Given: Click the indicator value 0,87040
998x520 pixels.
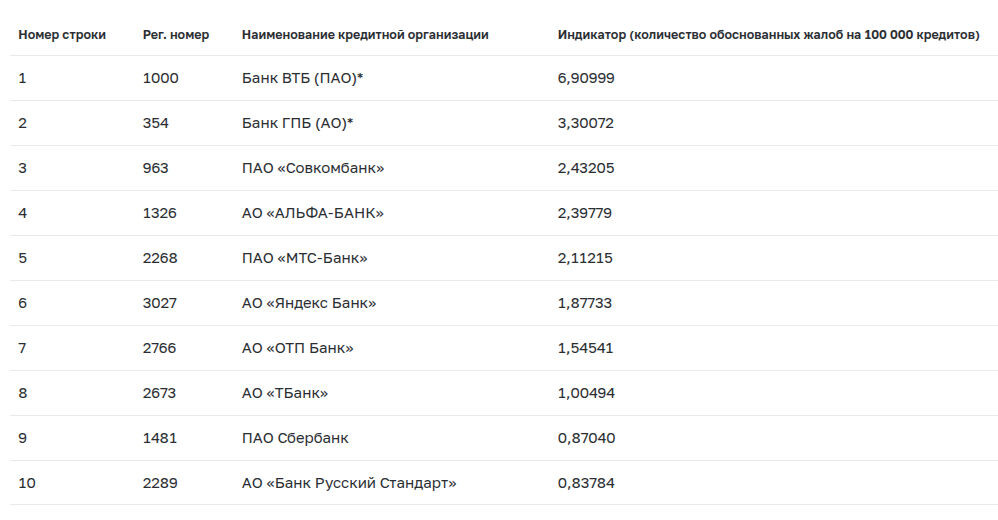Looking at the screenshot, I should pyautogui.click(x=586, y=438).
